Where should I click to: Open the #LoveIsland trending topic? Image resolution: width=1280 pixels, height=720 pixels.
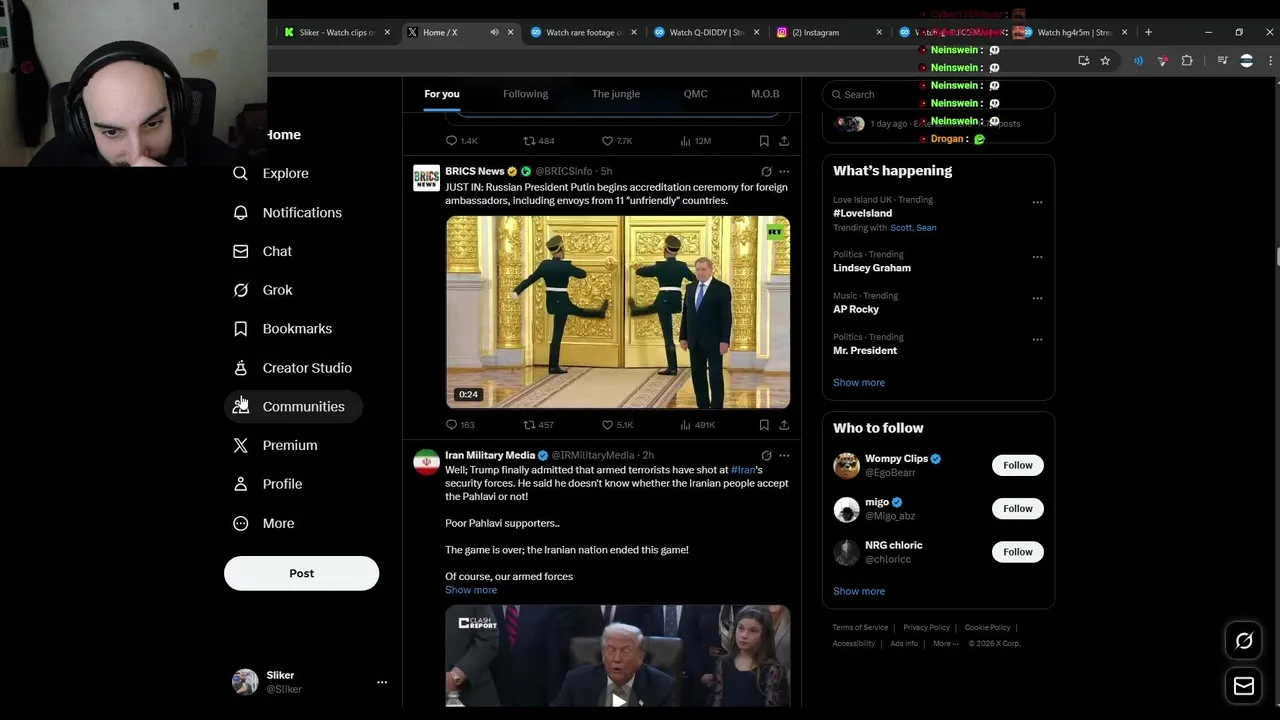[863, 213]
